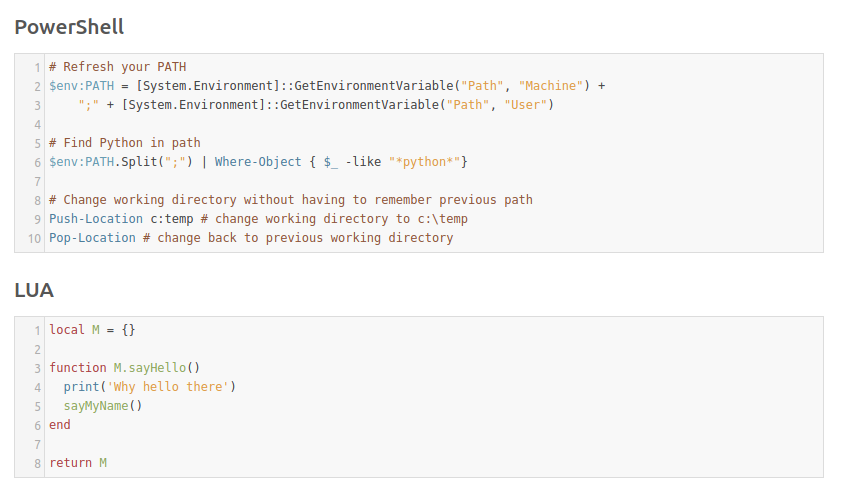This screenshot has width=842, height=503.
Task: Click the 'end' keyword in LUA code
Action: coord(60,425)
